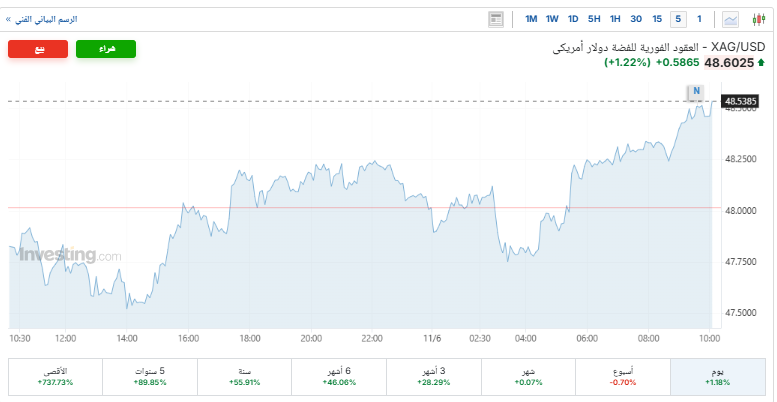Click the red Sell (بيع) button

coord(38,49)
